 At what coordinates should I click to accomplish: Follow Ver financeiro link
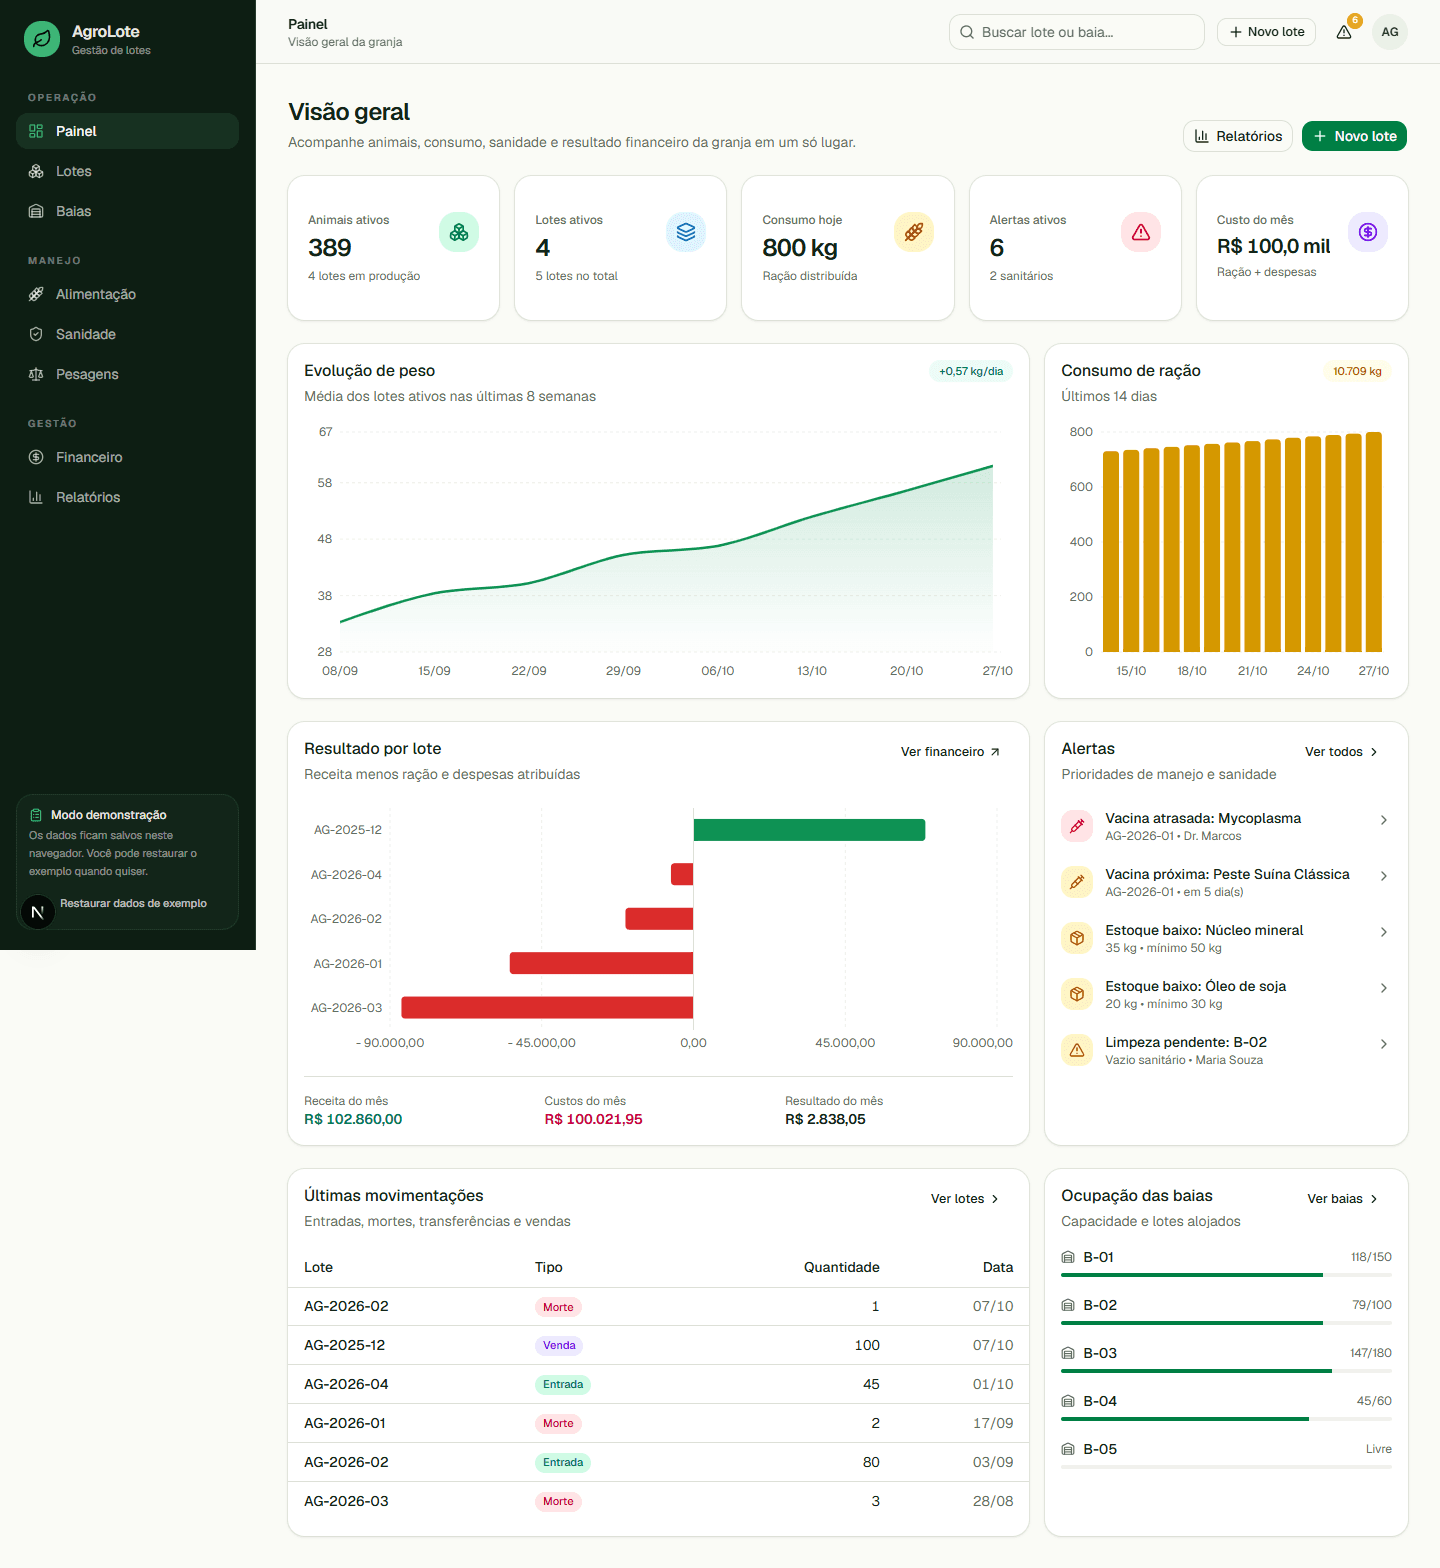[950, 752]
